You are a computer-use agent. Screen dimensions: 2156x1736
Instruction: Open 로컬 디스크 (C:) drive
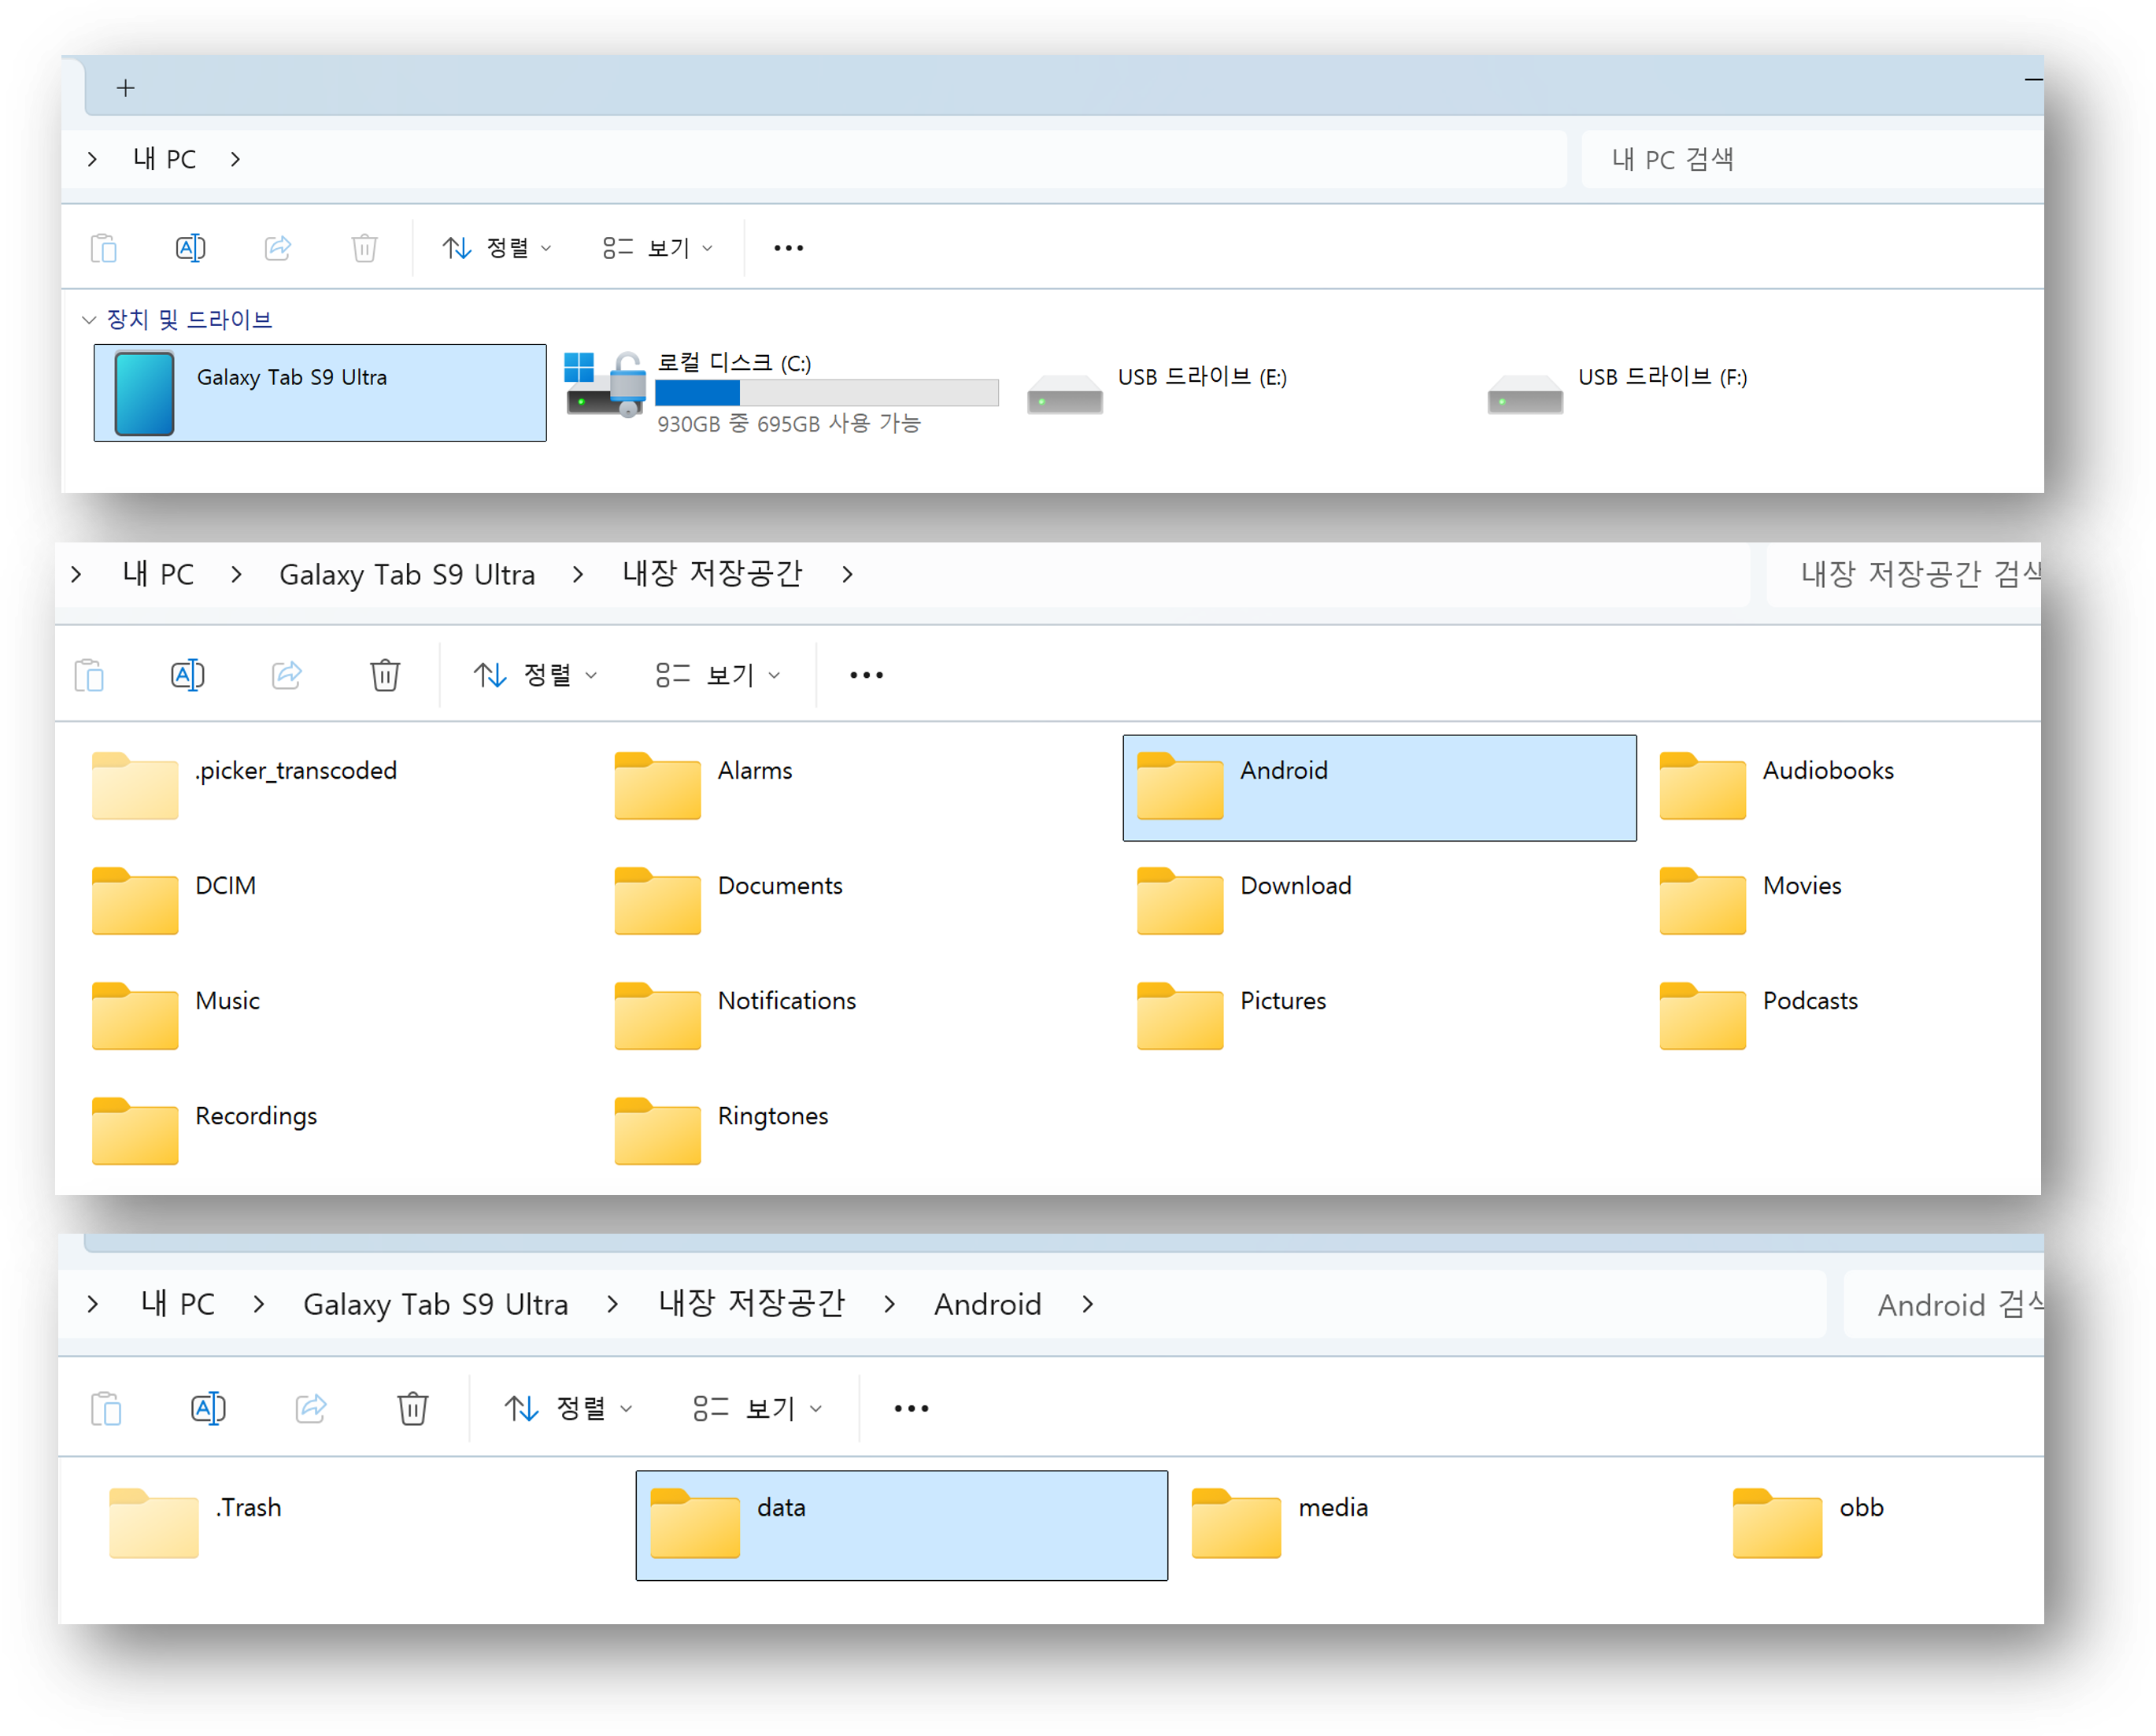point(782,393)
